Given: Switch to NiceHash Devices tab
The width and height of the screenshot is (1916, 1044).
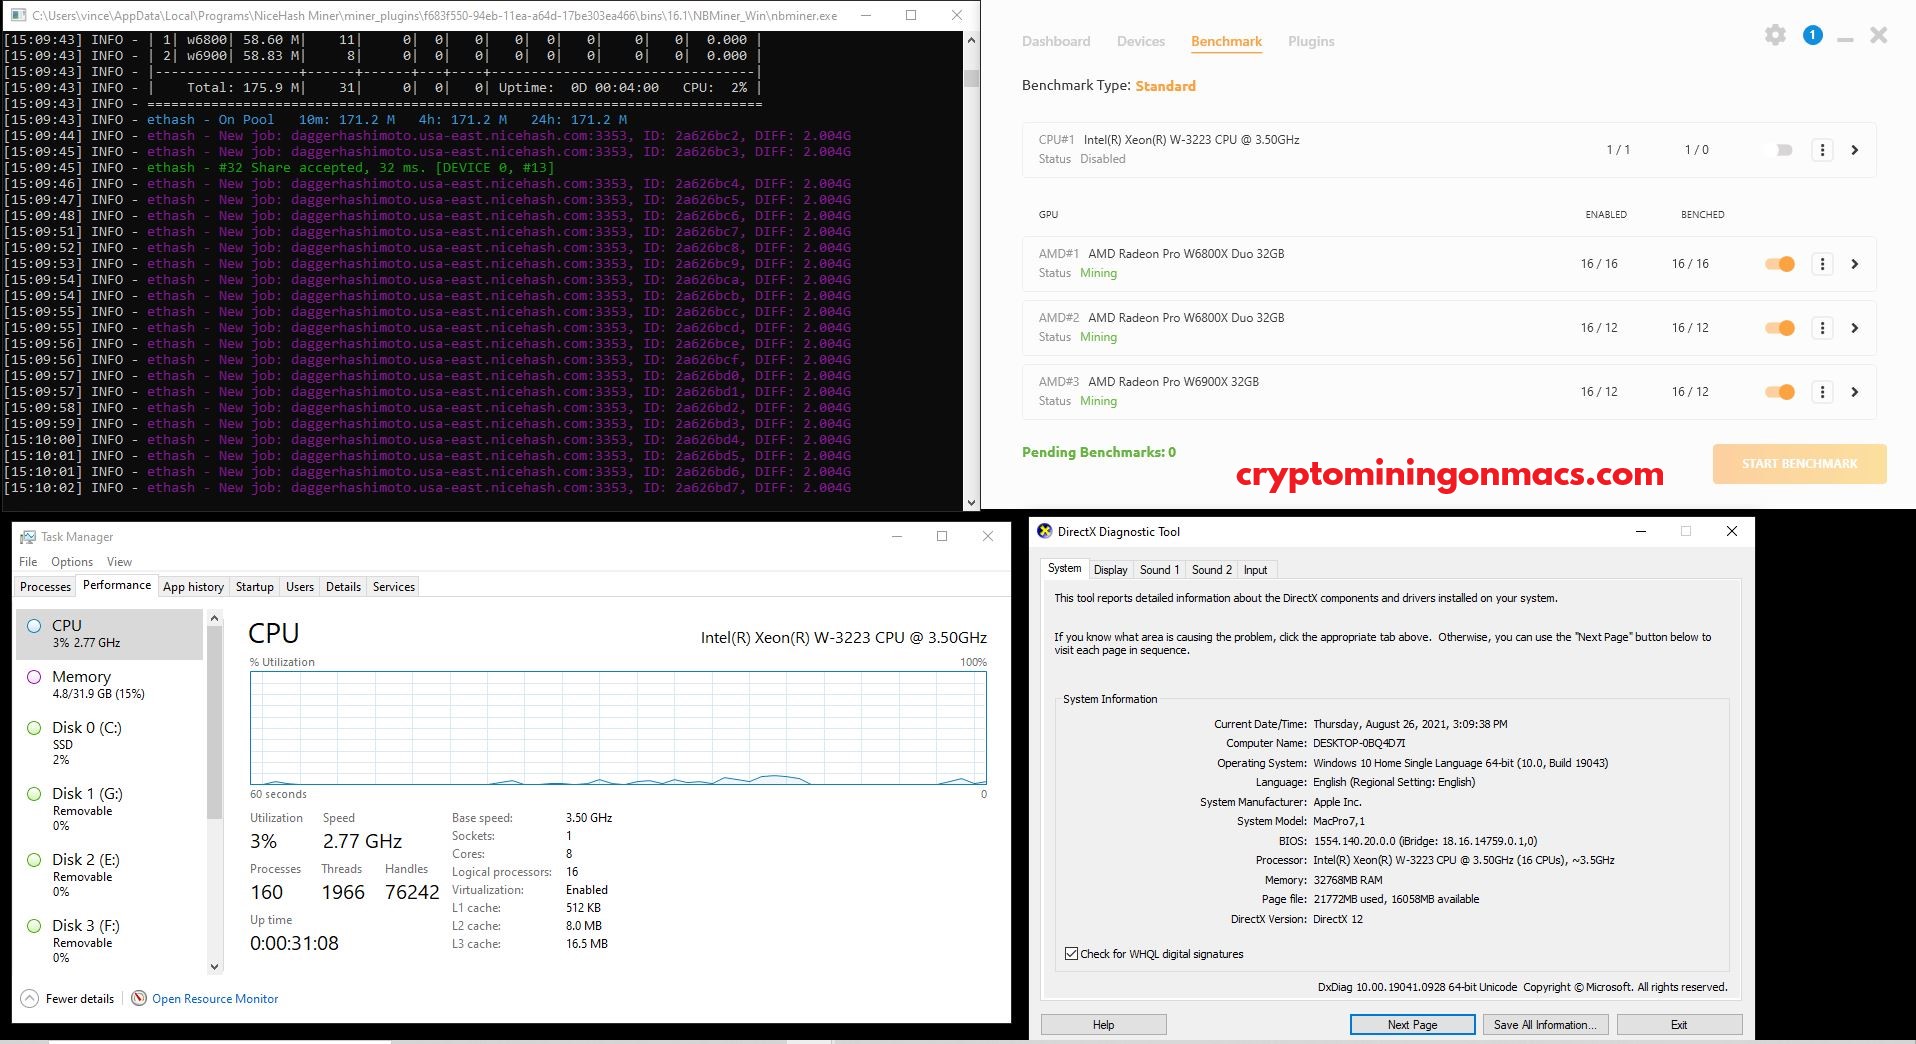Looking at the screenshot, I should (1141, 41).
